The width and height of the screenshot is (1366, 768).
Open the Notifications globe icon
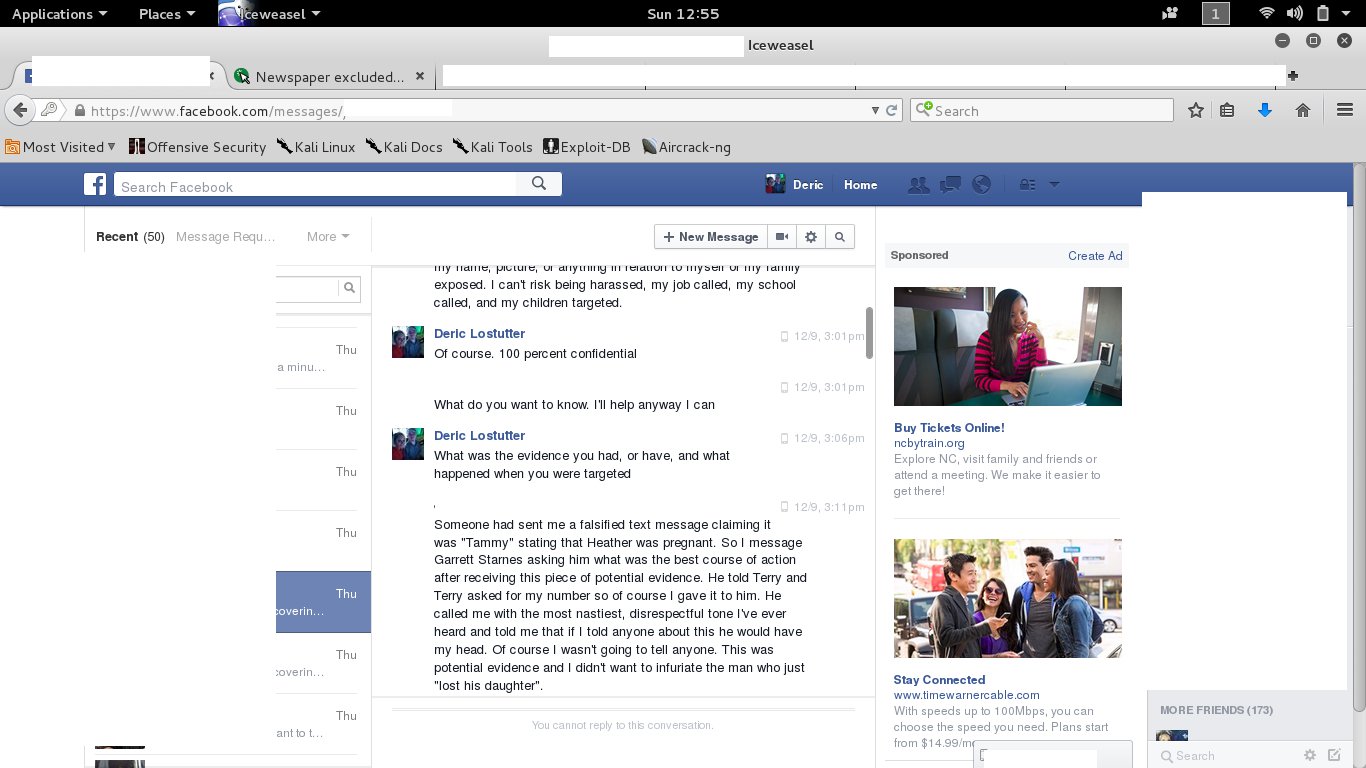tap(981, 185)
